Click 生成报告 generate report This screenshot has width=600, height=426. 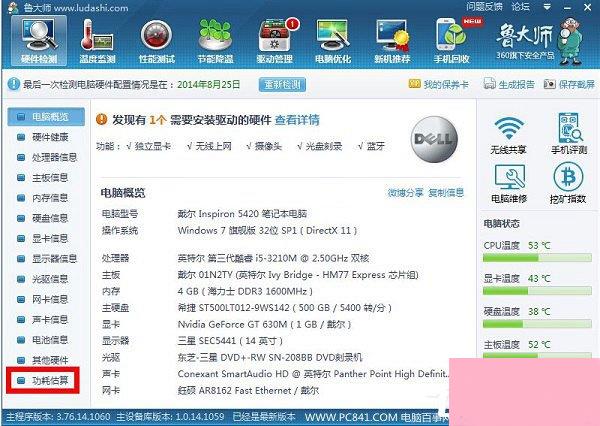click(x=509, y=84)
